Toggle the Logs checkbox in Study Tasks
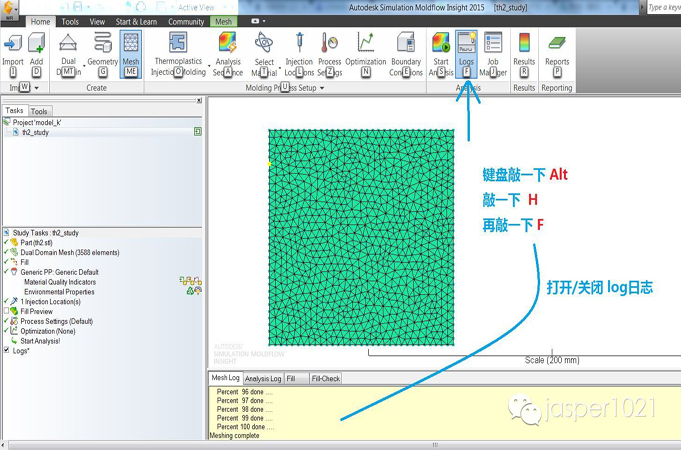Image resolution: width=681 pixels, height=450 pixels. (7, 350)
